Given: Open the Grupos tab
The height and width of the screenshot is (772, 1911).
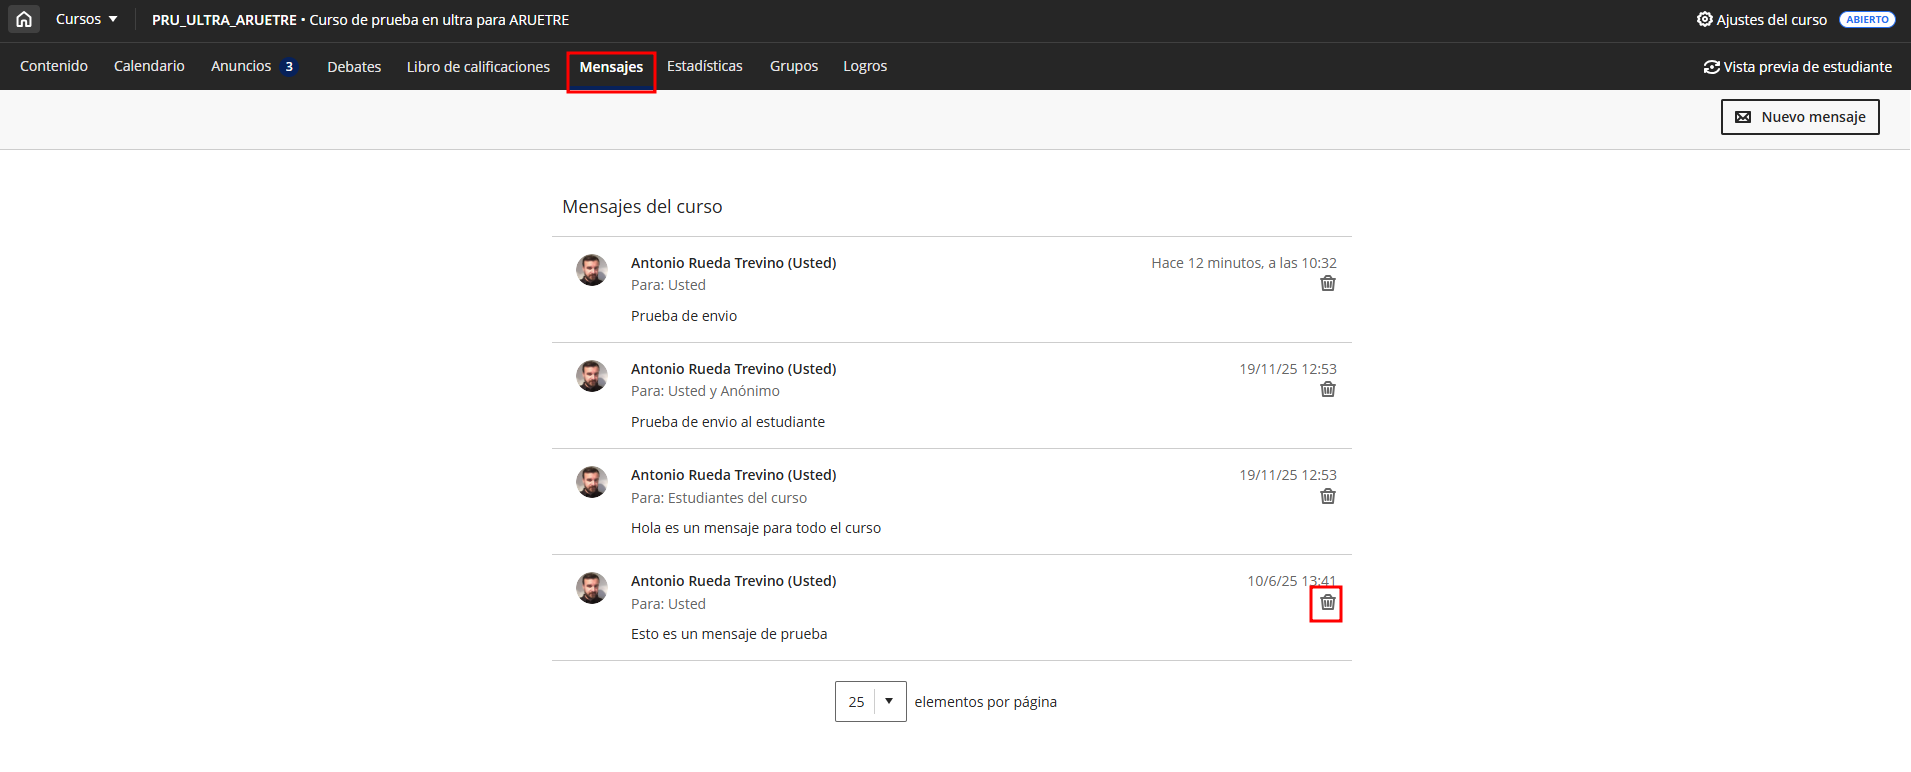Looking at the screenshot, I should click(793, 66).
